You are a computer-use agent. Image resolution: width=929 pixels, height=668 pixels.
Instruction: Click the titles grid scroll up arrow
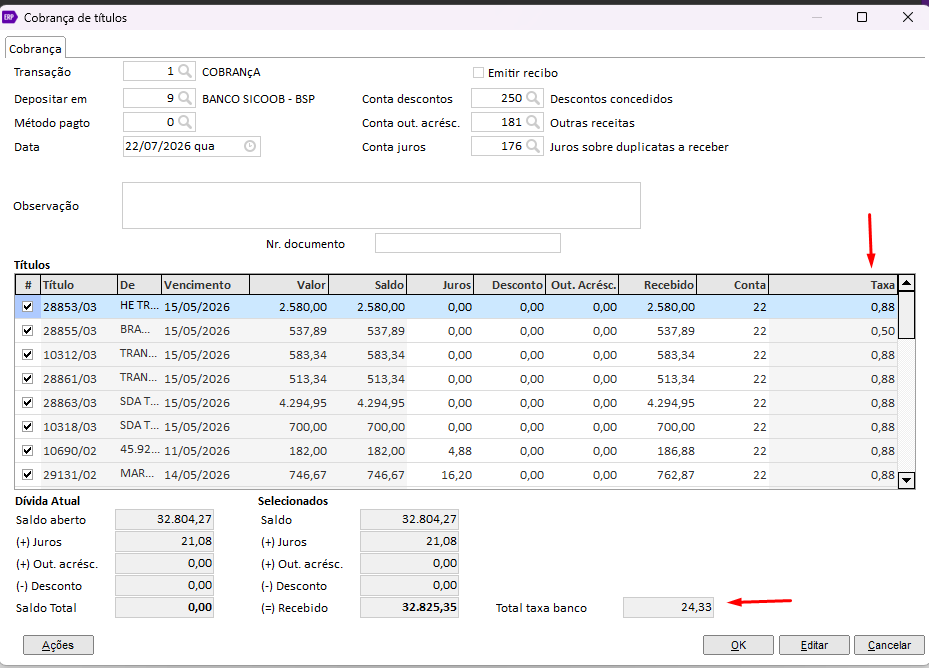(906, 283)
